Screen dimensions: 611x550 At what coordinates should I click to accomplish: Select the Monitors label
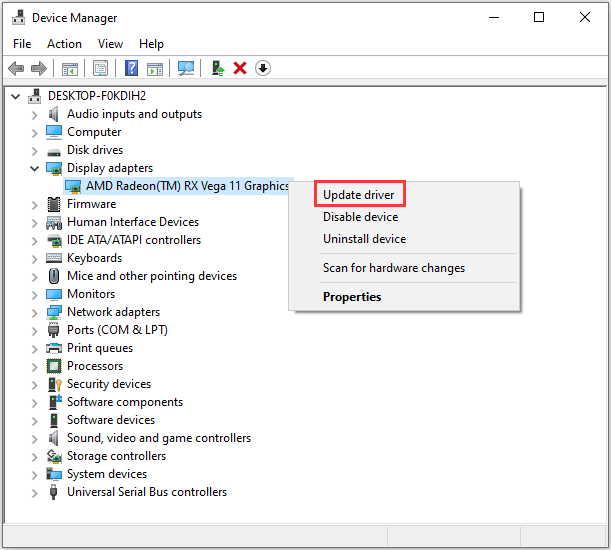[x=91, y=294]
